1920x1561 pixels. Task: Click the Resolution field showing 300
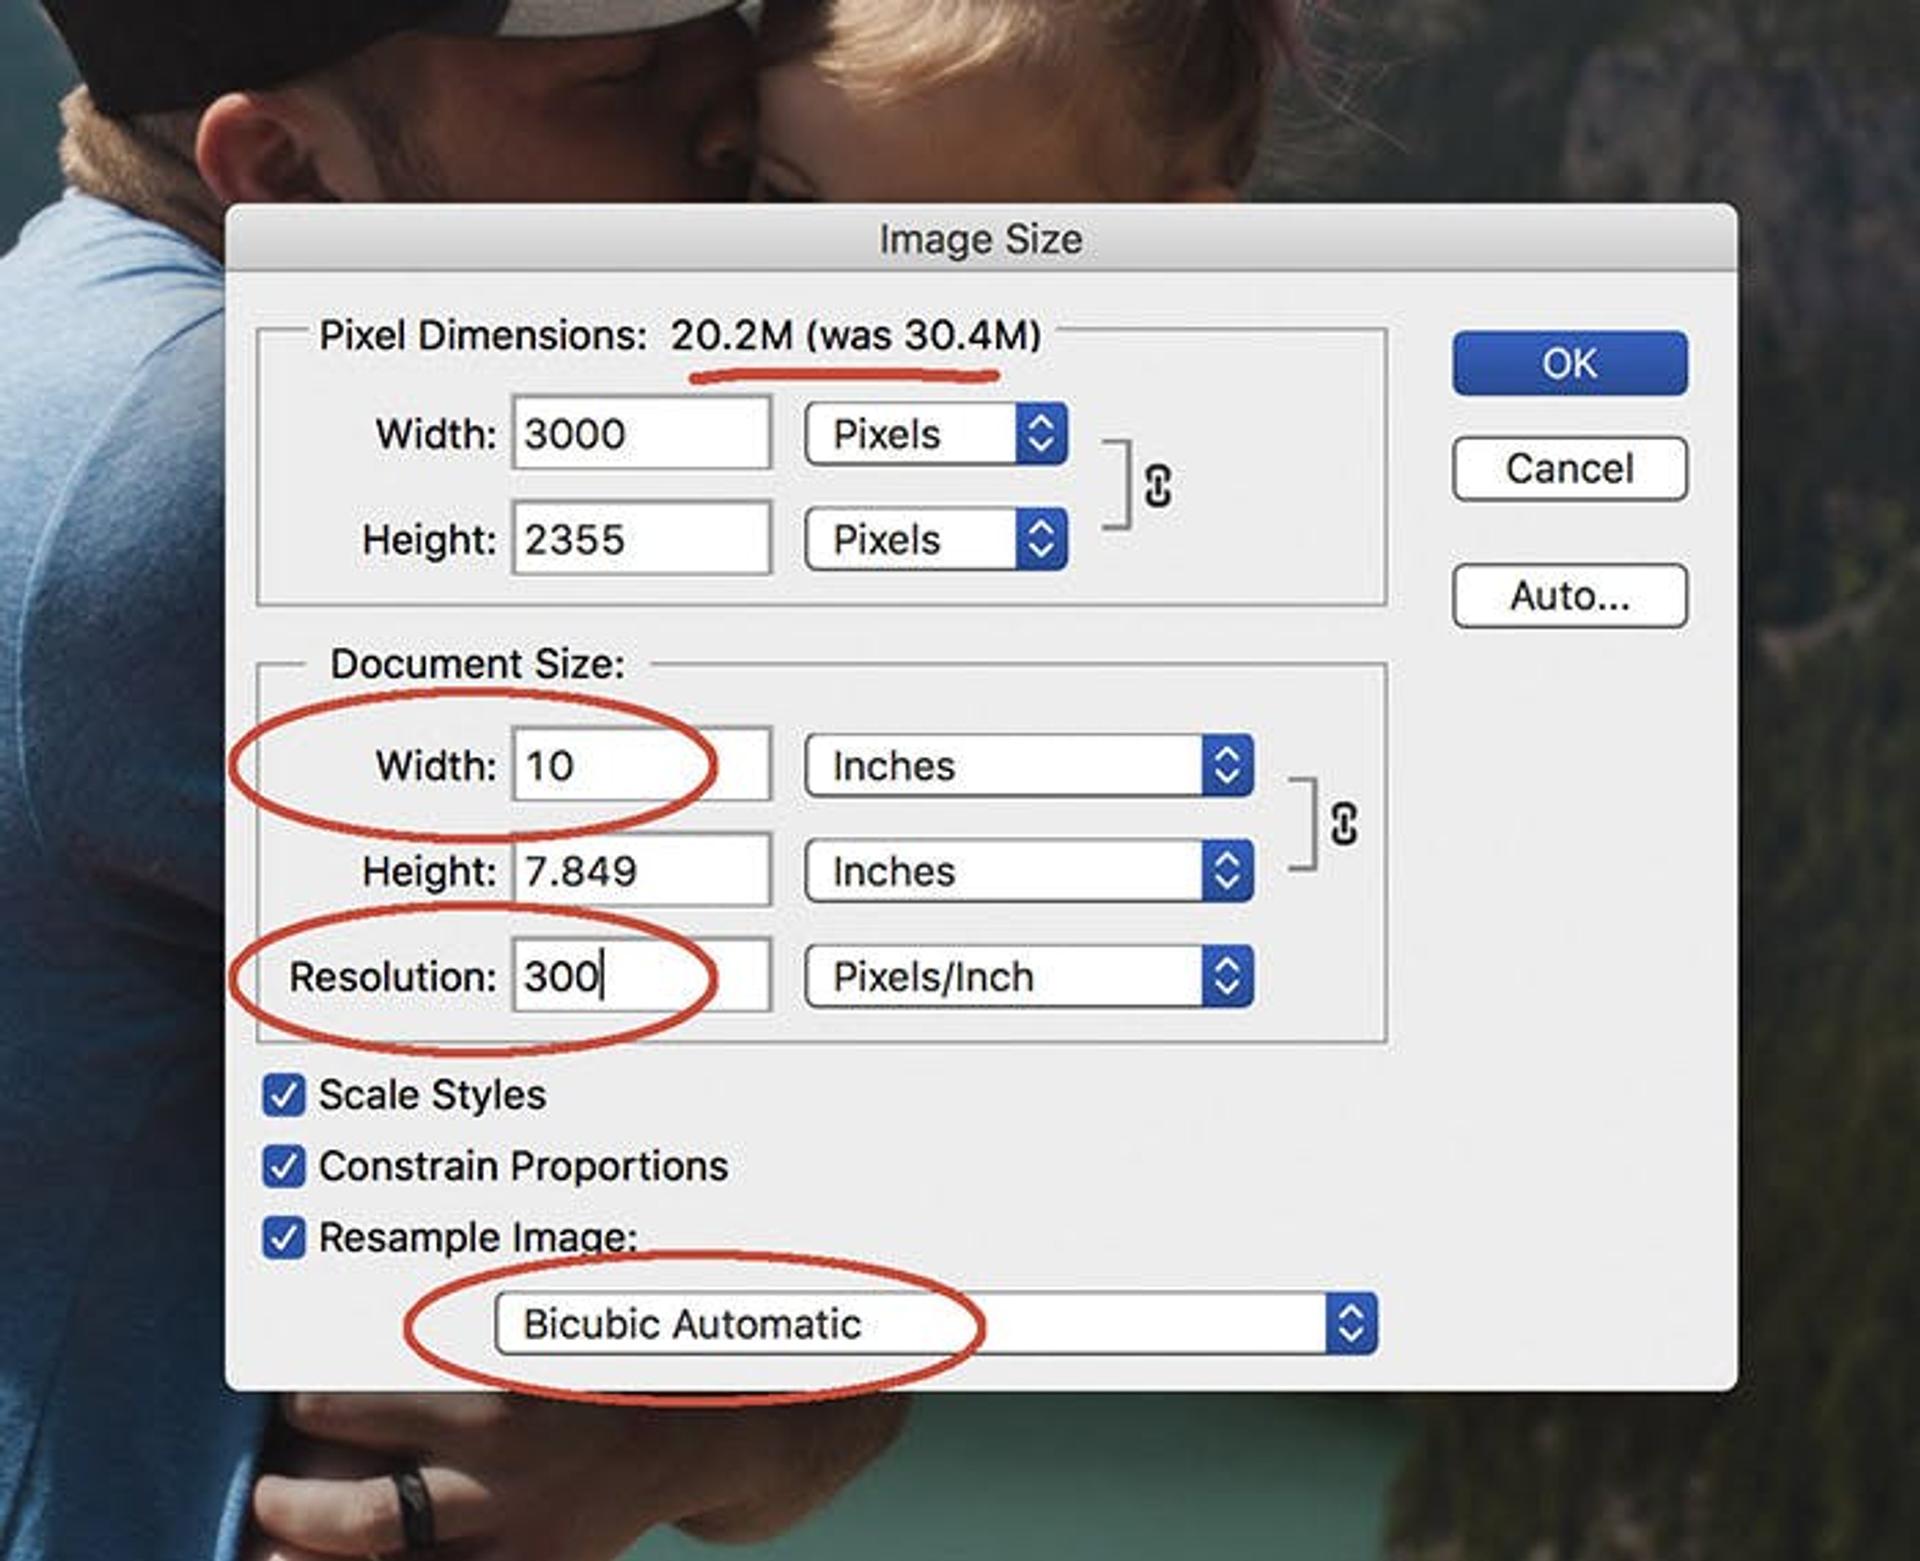[x=641, y=977]
